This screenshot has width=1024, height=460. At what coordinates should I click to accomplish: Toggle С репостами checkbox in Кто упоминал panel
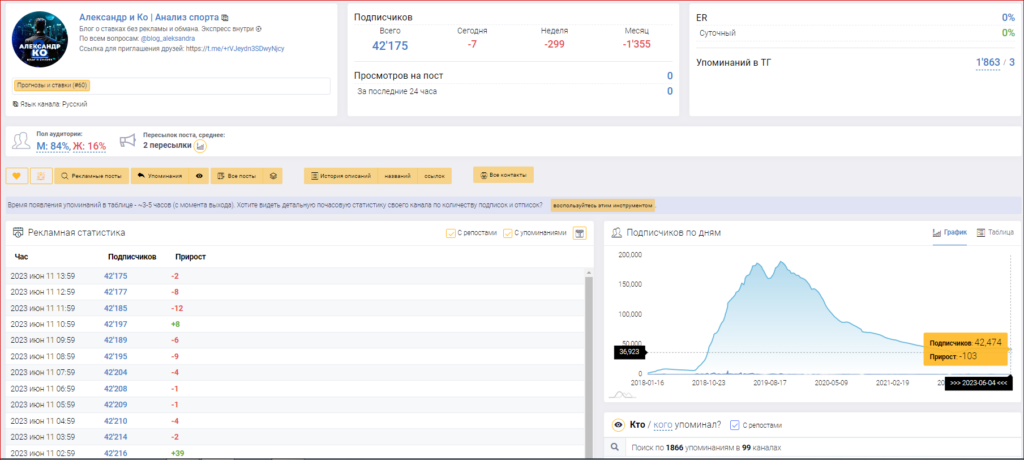point(736,424)
